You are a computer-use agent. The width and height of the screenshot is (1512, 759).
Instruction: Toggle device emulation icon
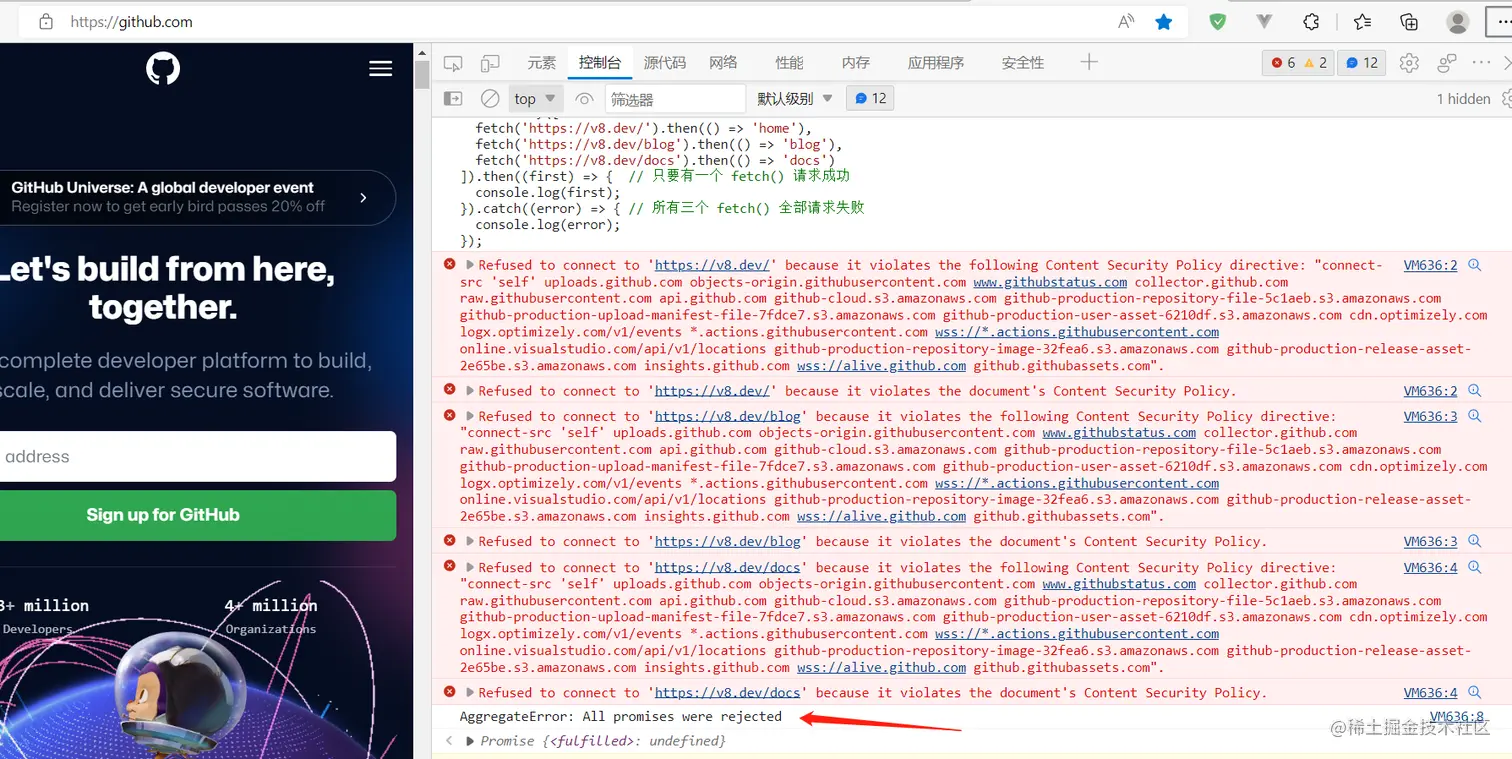coord(489,63)
